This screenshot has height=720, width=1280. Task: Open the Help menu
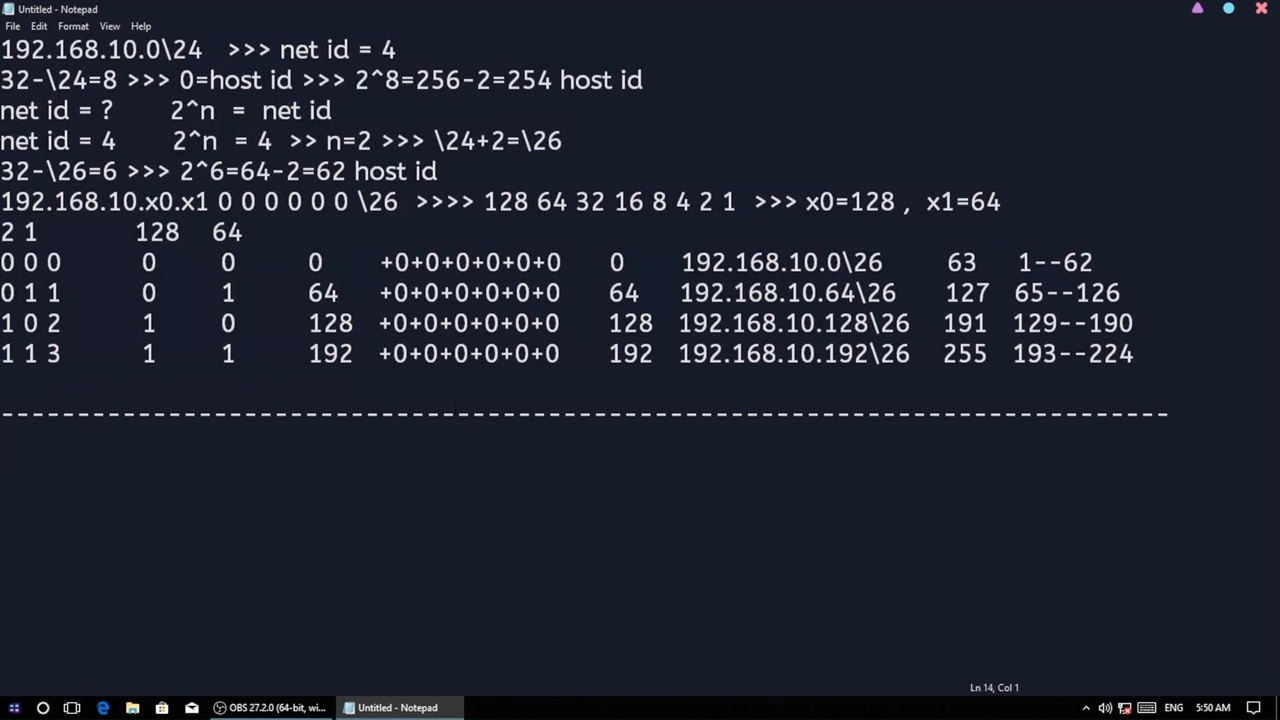[x=141, y=26]
